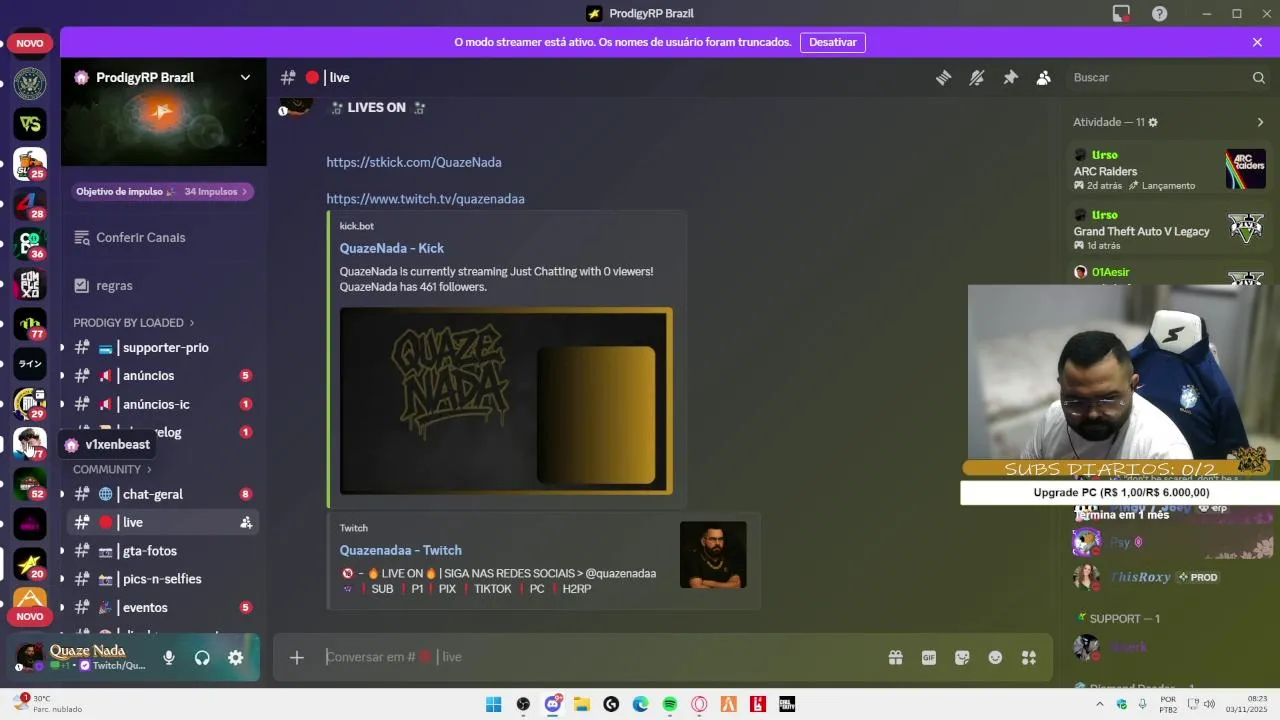
Task: Open server icon with badge 28
Action: pyautogui.click(x=30, y=204)
